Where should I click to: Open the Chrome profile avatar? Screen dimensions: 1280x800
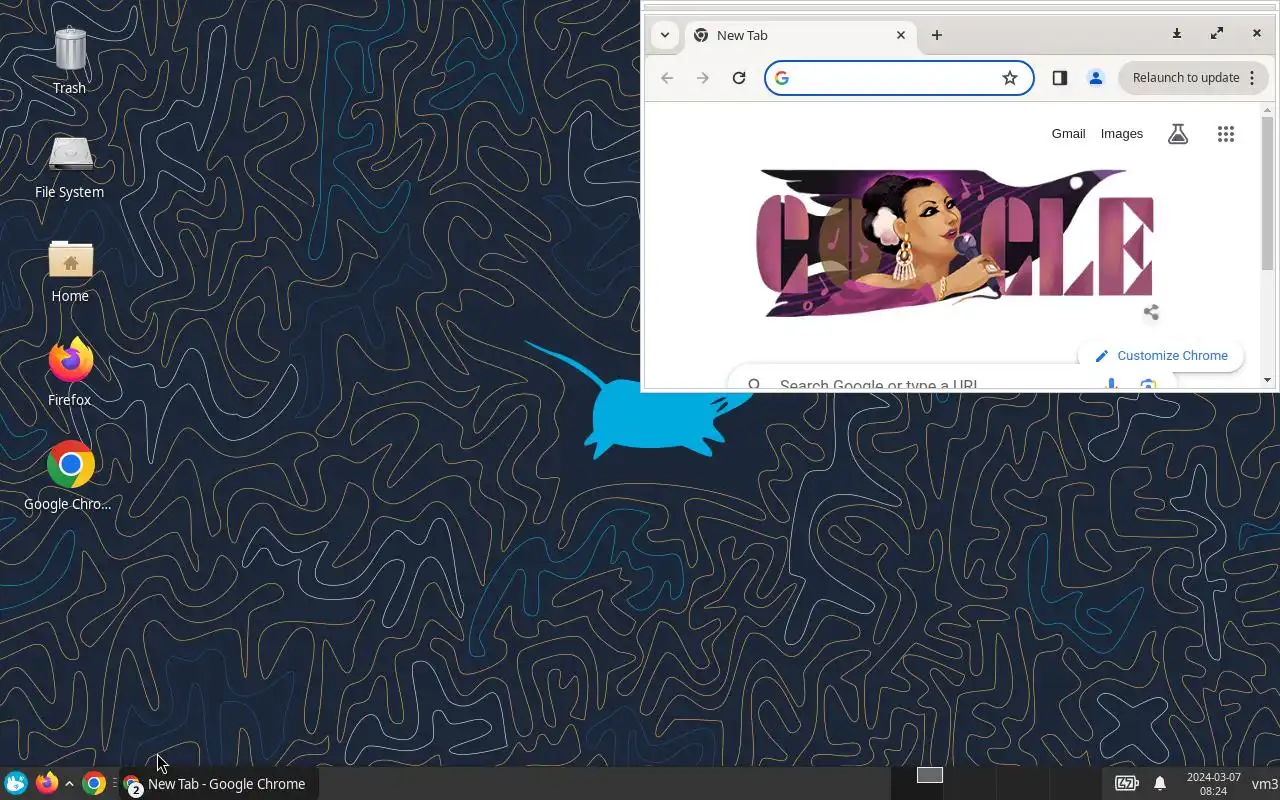point(1096,78)
